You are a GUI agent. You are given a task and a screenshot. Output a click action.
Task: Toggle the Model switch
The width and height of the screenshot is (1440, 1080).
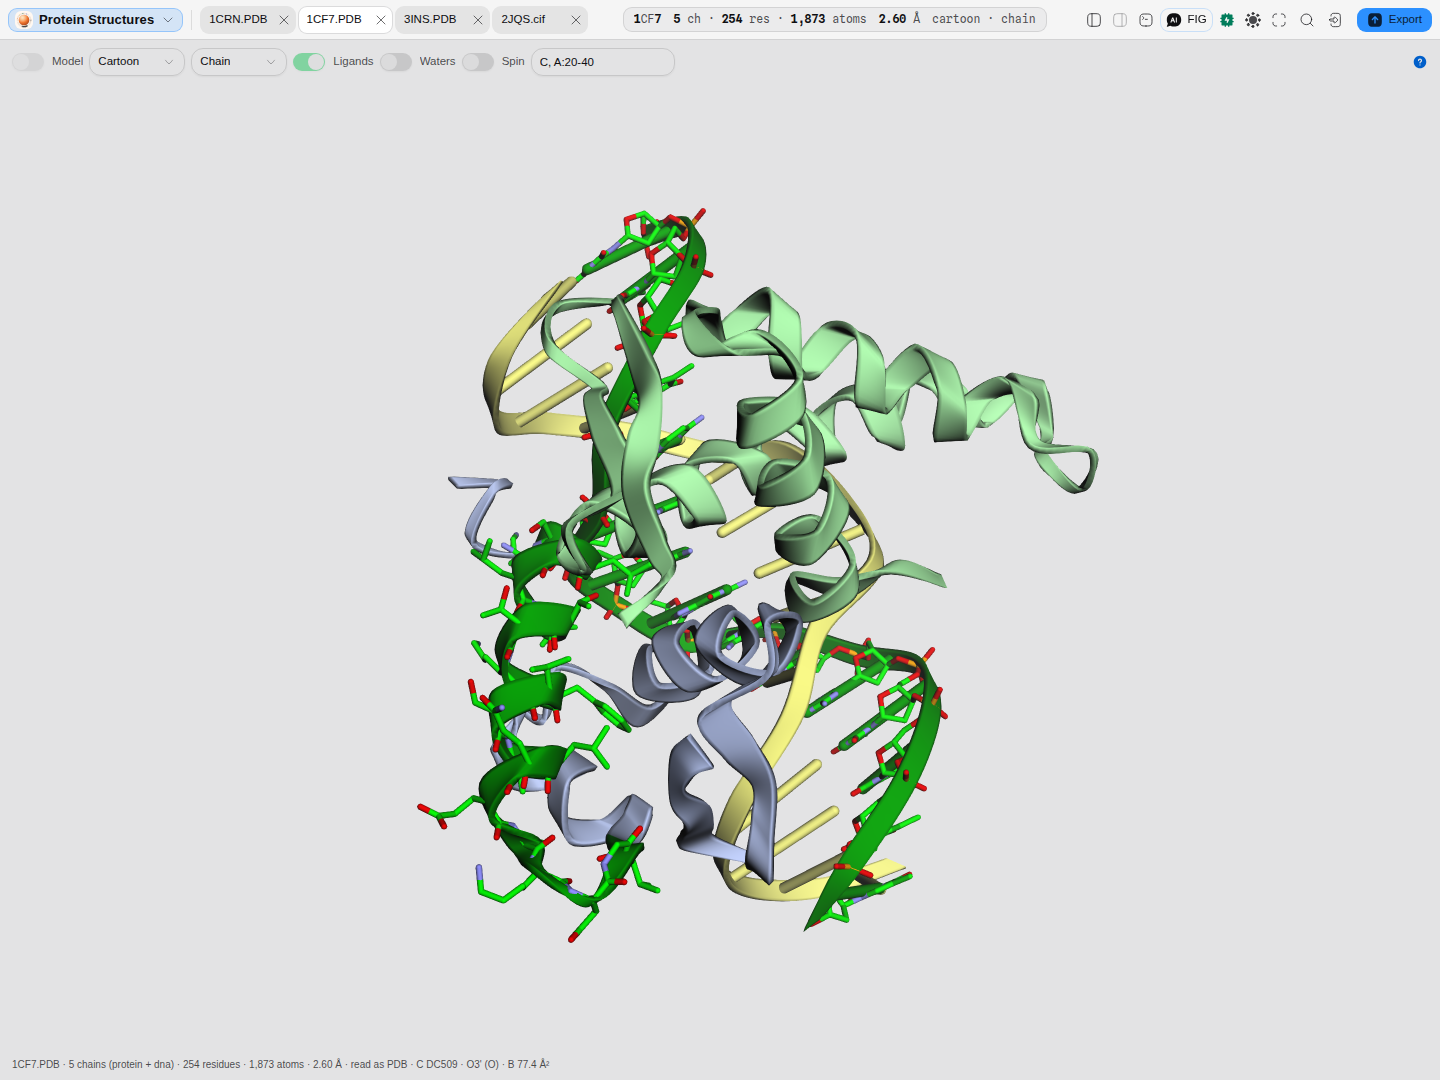pyautogui.click(x=28, y=62)
